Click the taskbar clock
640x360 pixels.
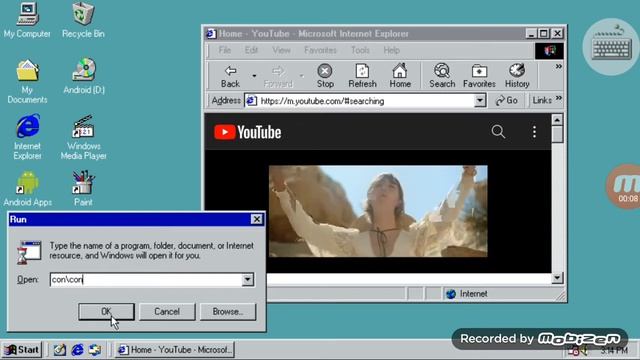(613, 350)
